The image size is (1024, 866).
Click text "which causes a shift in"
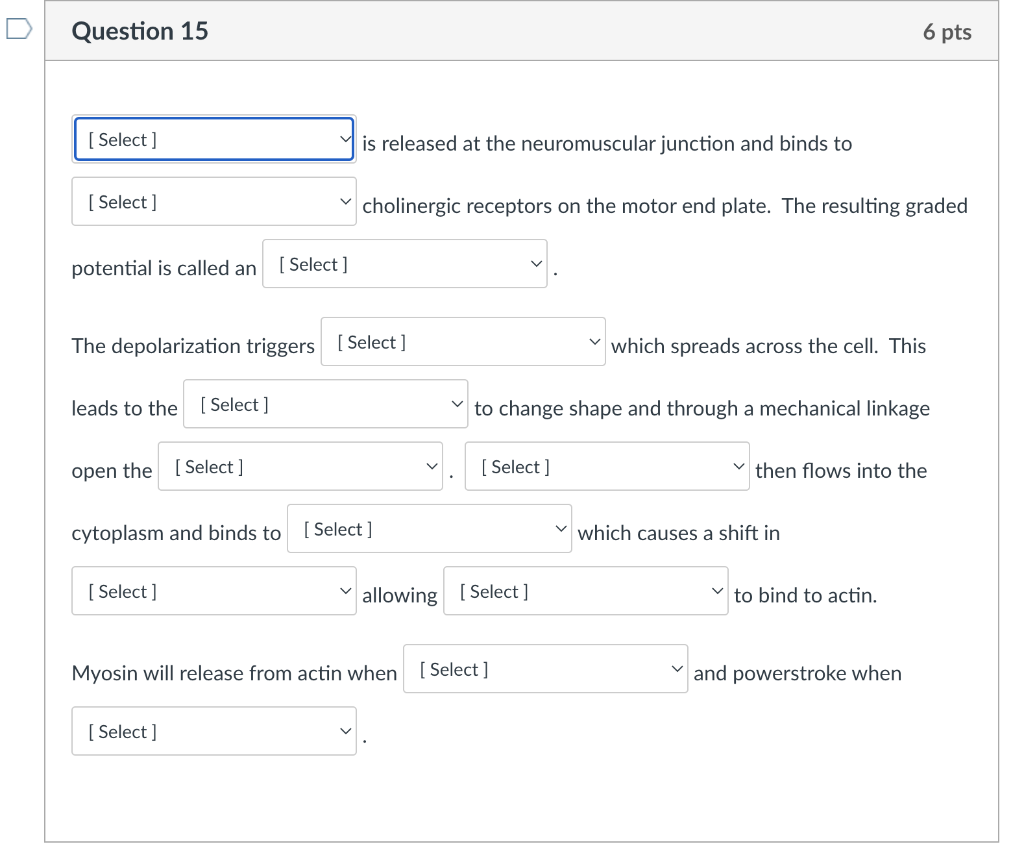pyautogui.click(x=678, y=533)
